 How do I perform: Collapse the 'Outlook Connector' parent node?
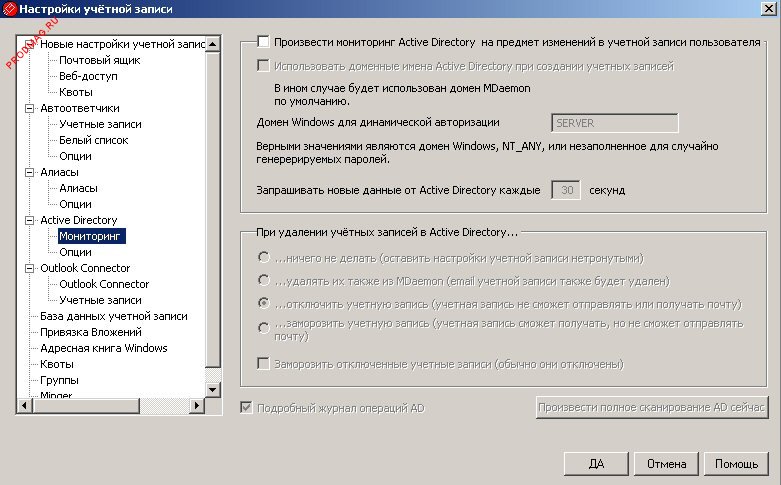pos(30,268)
